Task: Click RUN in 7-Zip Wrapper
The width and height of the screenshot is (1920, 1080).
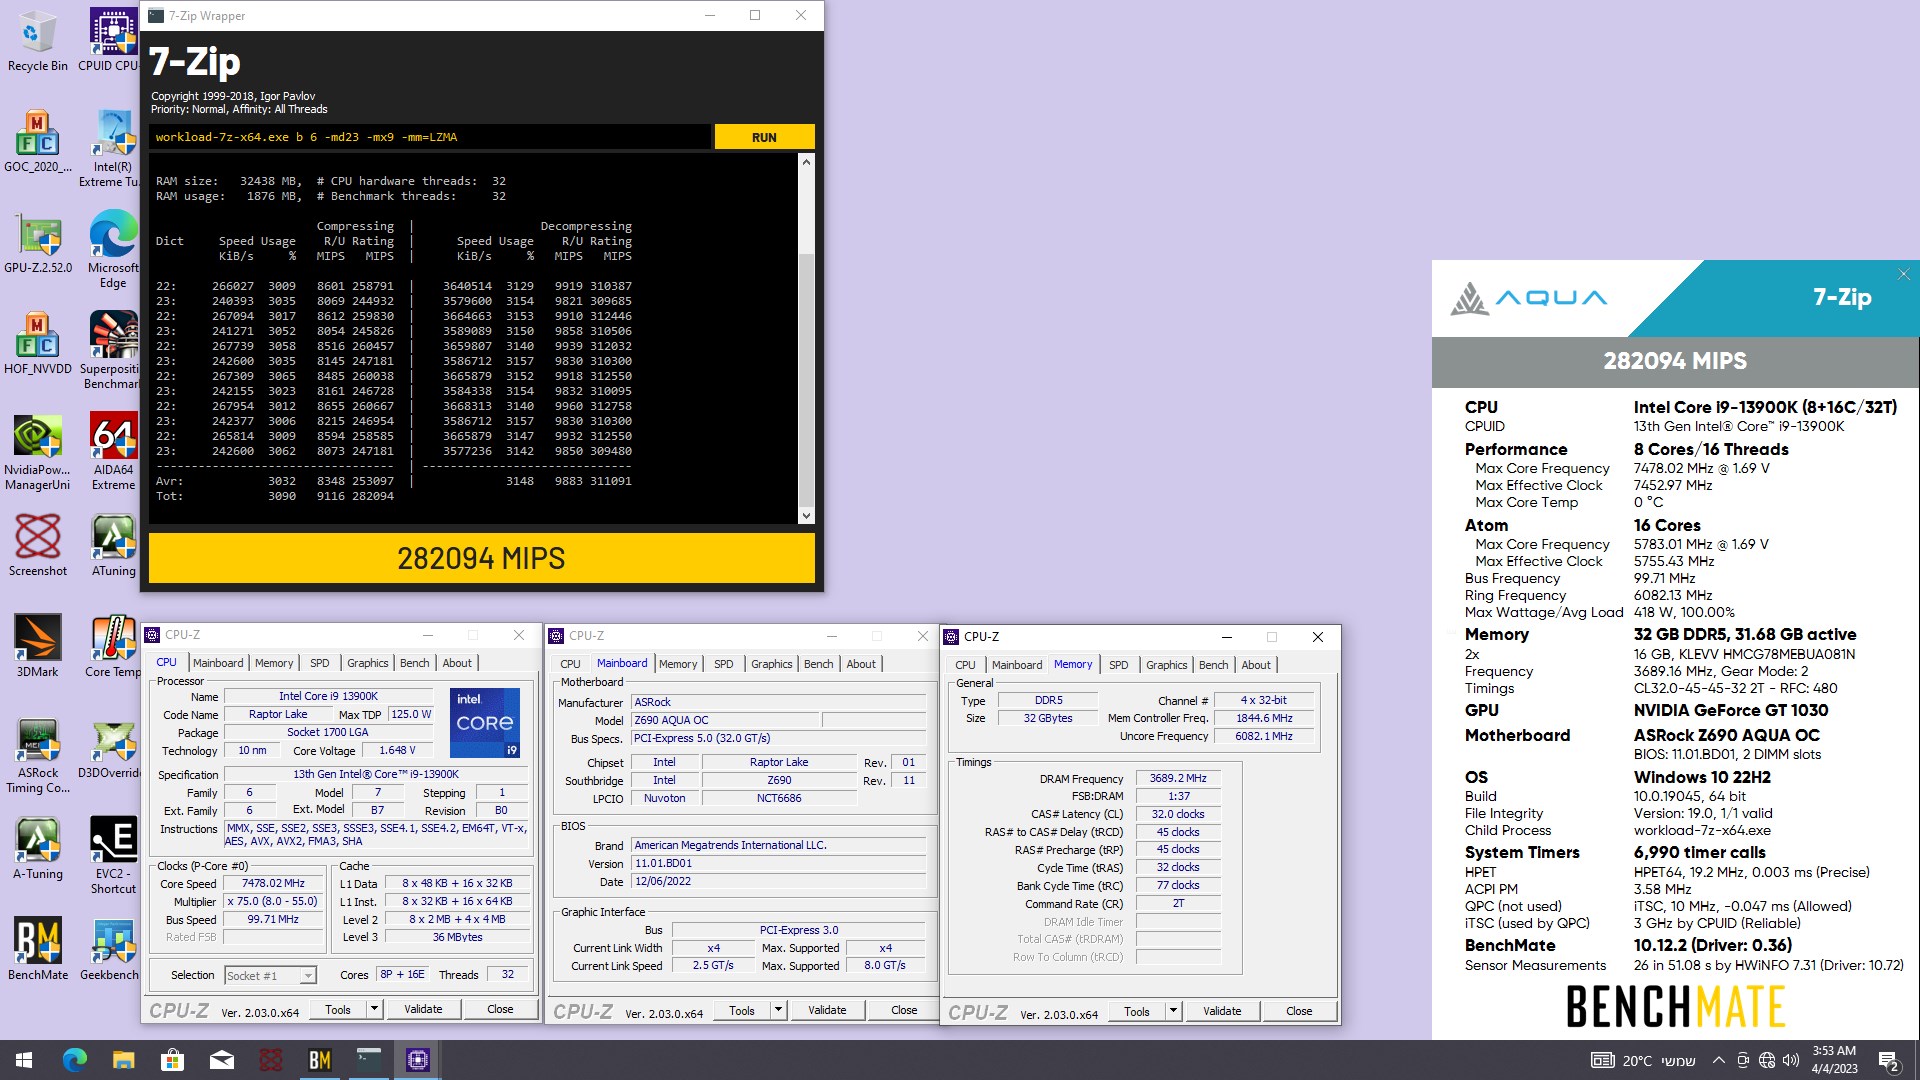Action: (764, 137)
